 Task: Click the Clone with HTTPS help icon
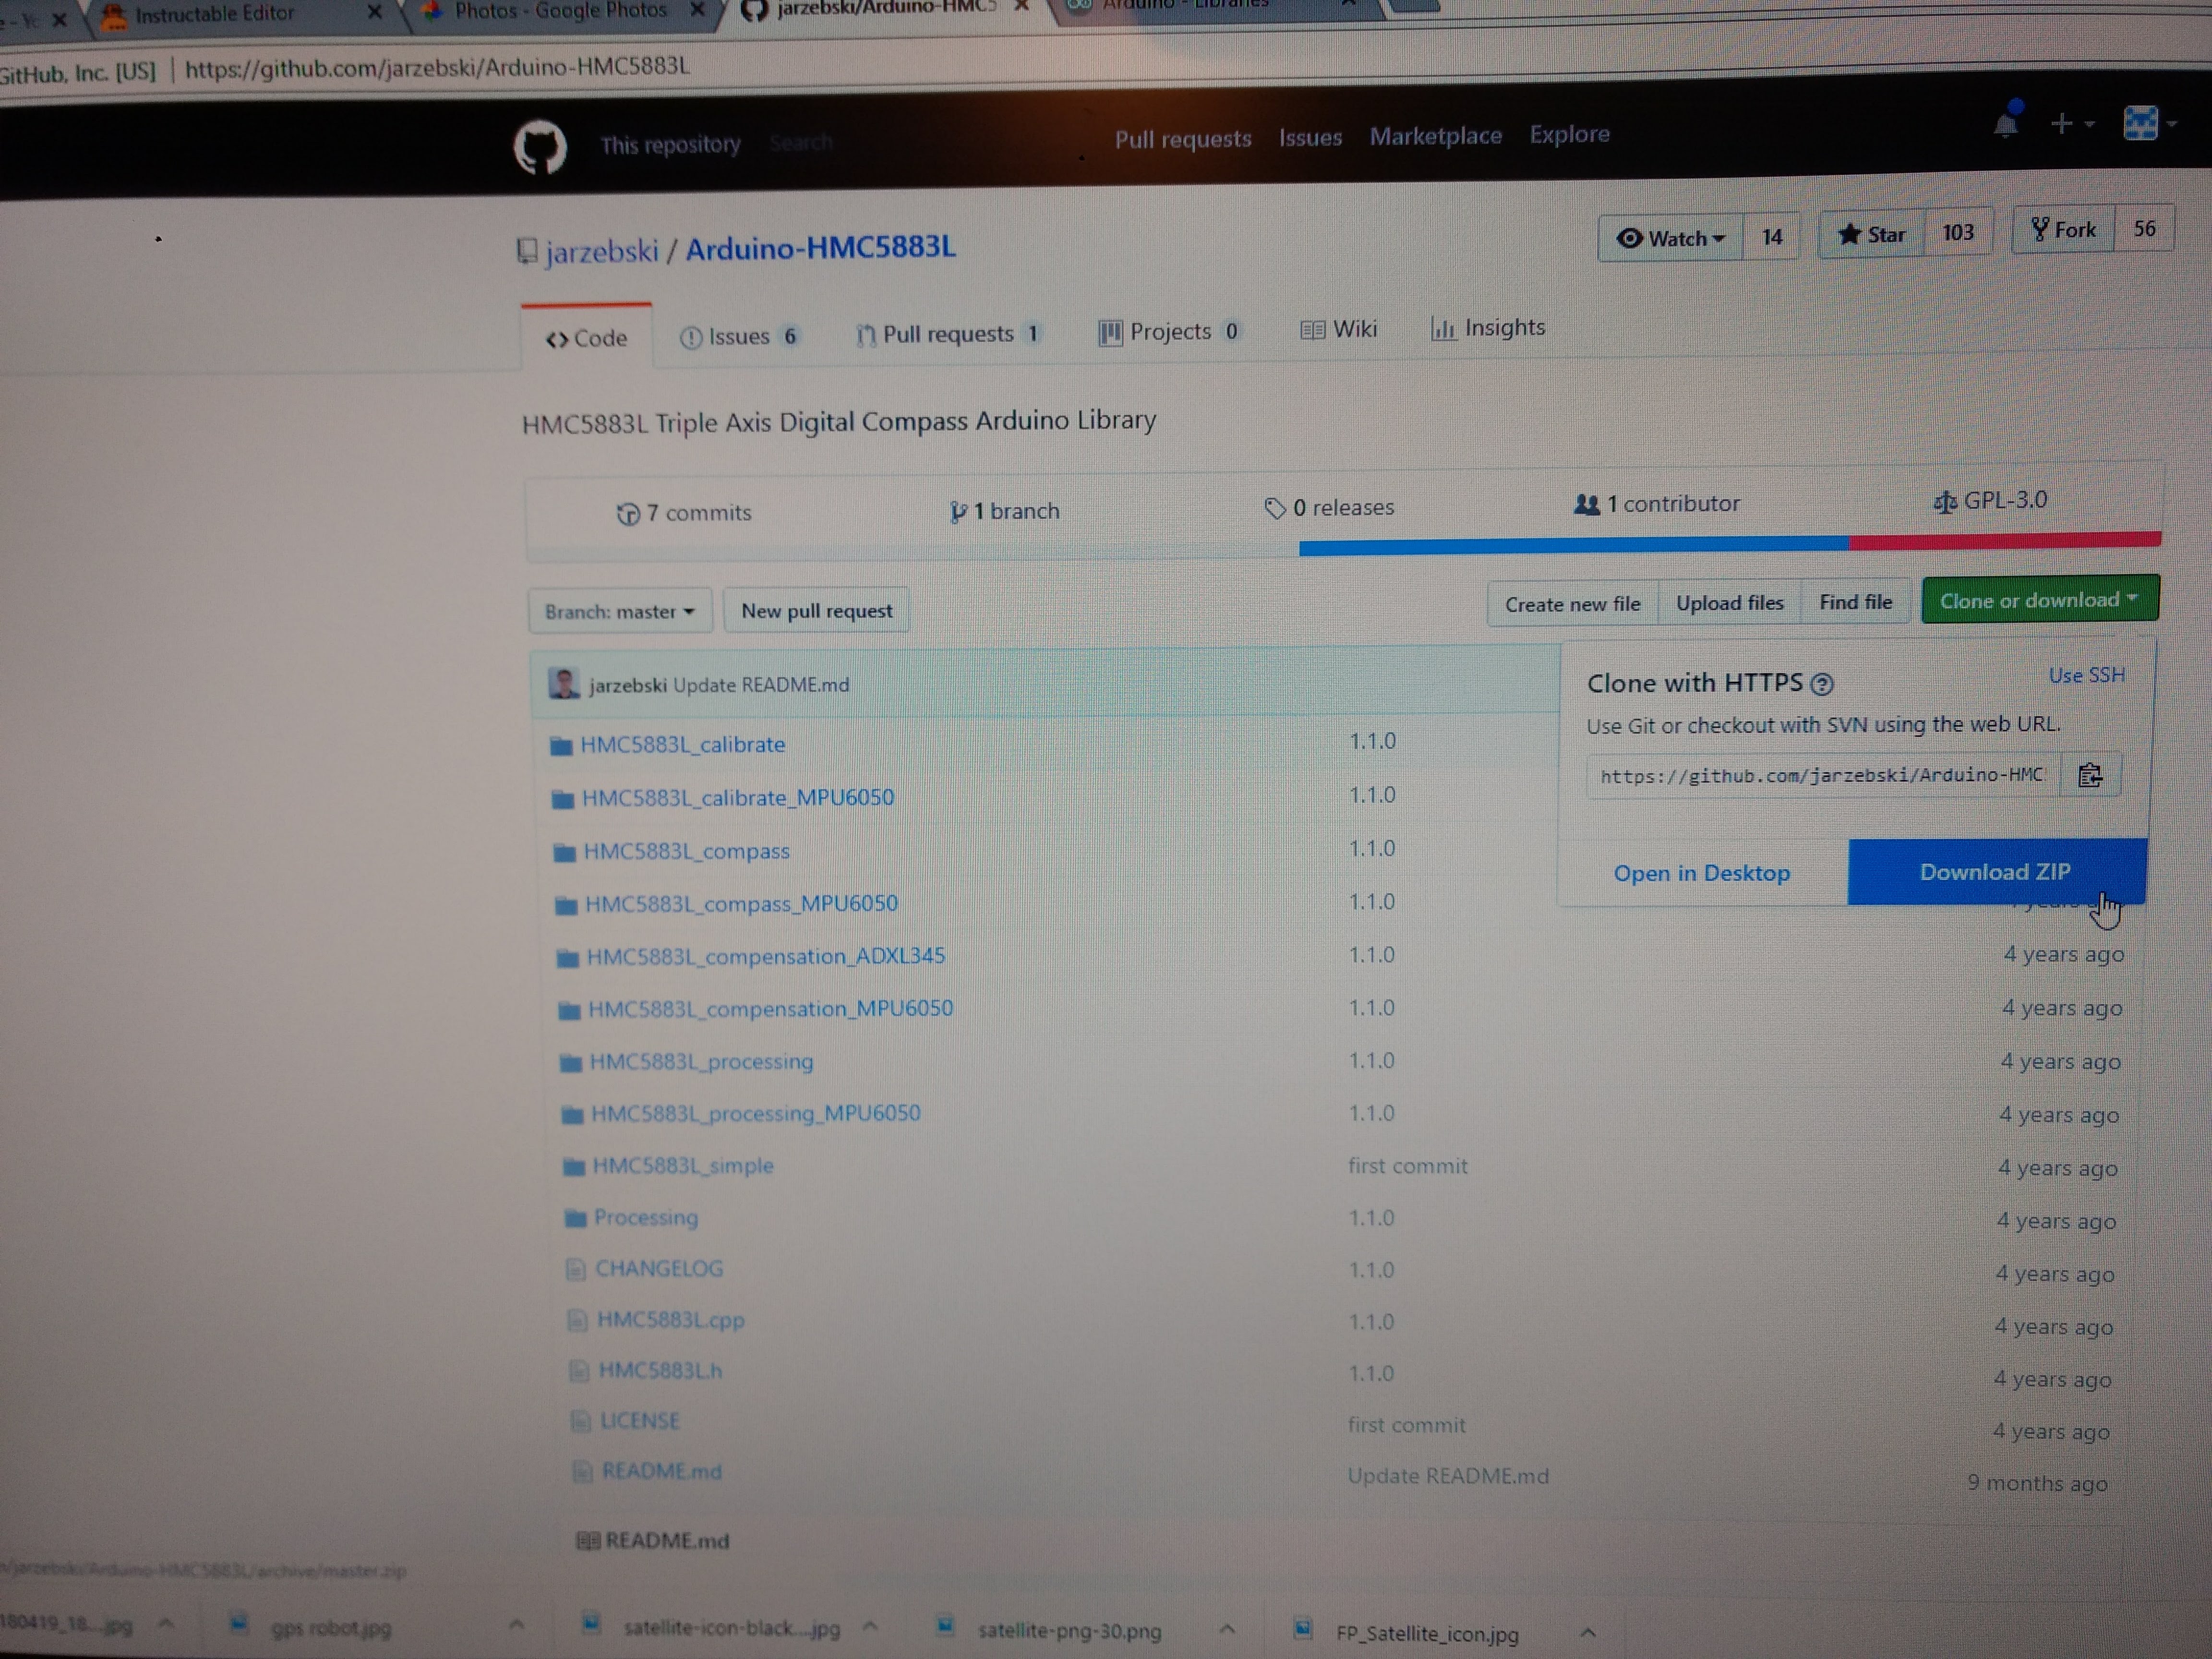[x=1822, y=684]
